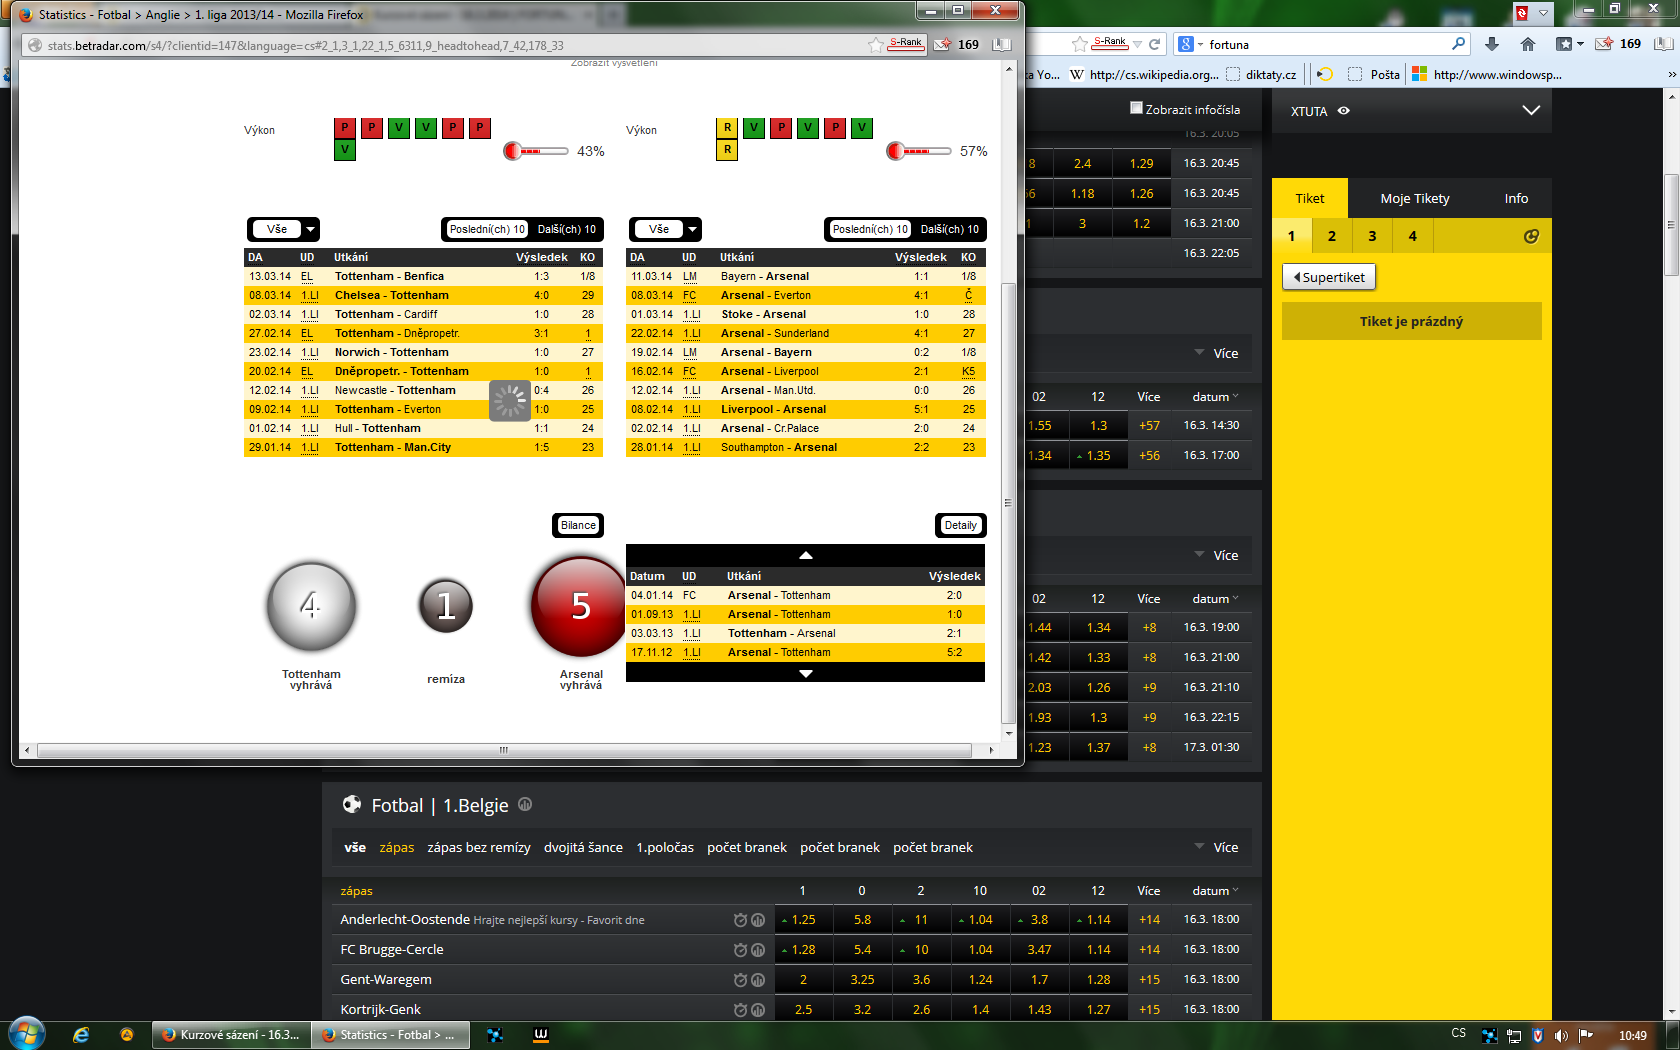Open statistics icon beside Fotbal 1.Belgie heading
Viewport: 1680px width, 1050px height.
coord(525,804)
